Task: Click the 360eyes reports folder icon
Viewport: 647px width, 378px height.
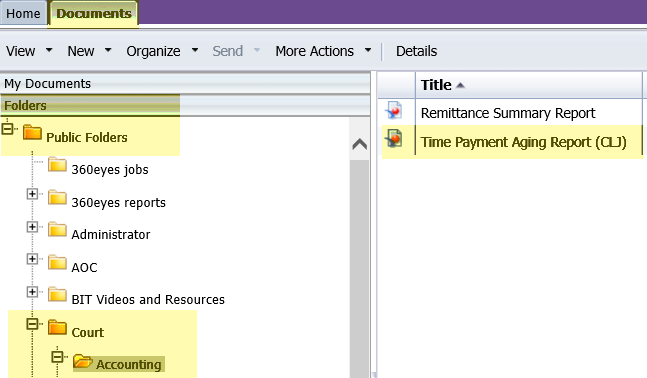Action: [x=57, y=198]
